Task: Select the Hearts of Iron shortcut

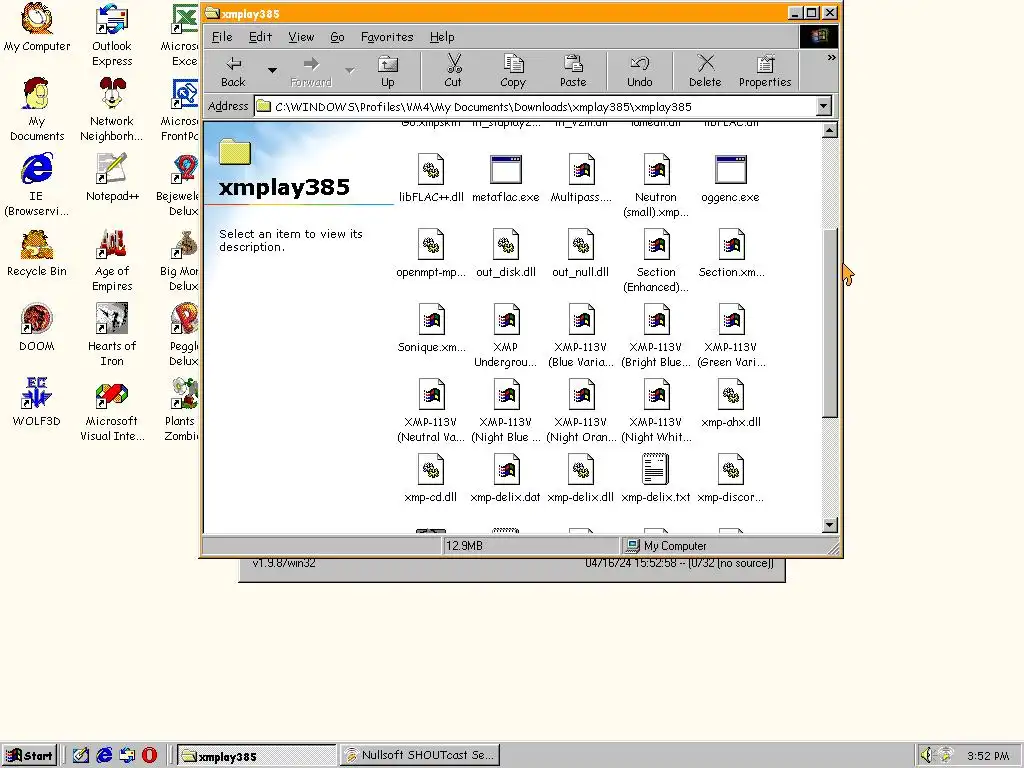Action: 112,336
